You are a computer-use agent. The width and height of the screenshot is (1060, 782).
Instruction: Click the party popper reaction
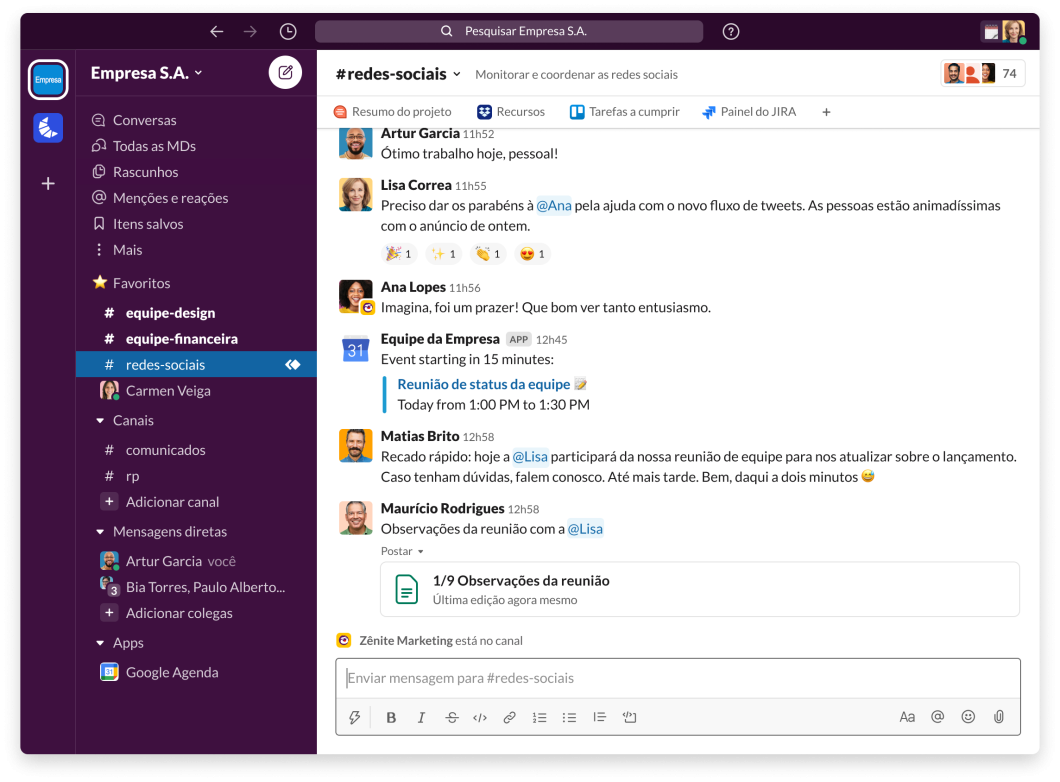[x=399, y=253]
